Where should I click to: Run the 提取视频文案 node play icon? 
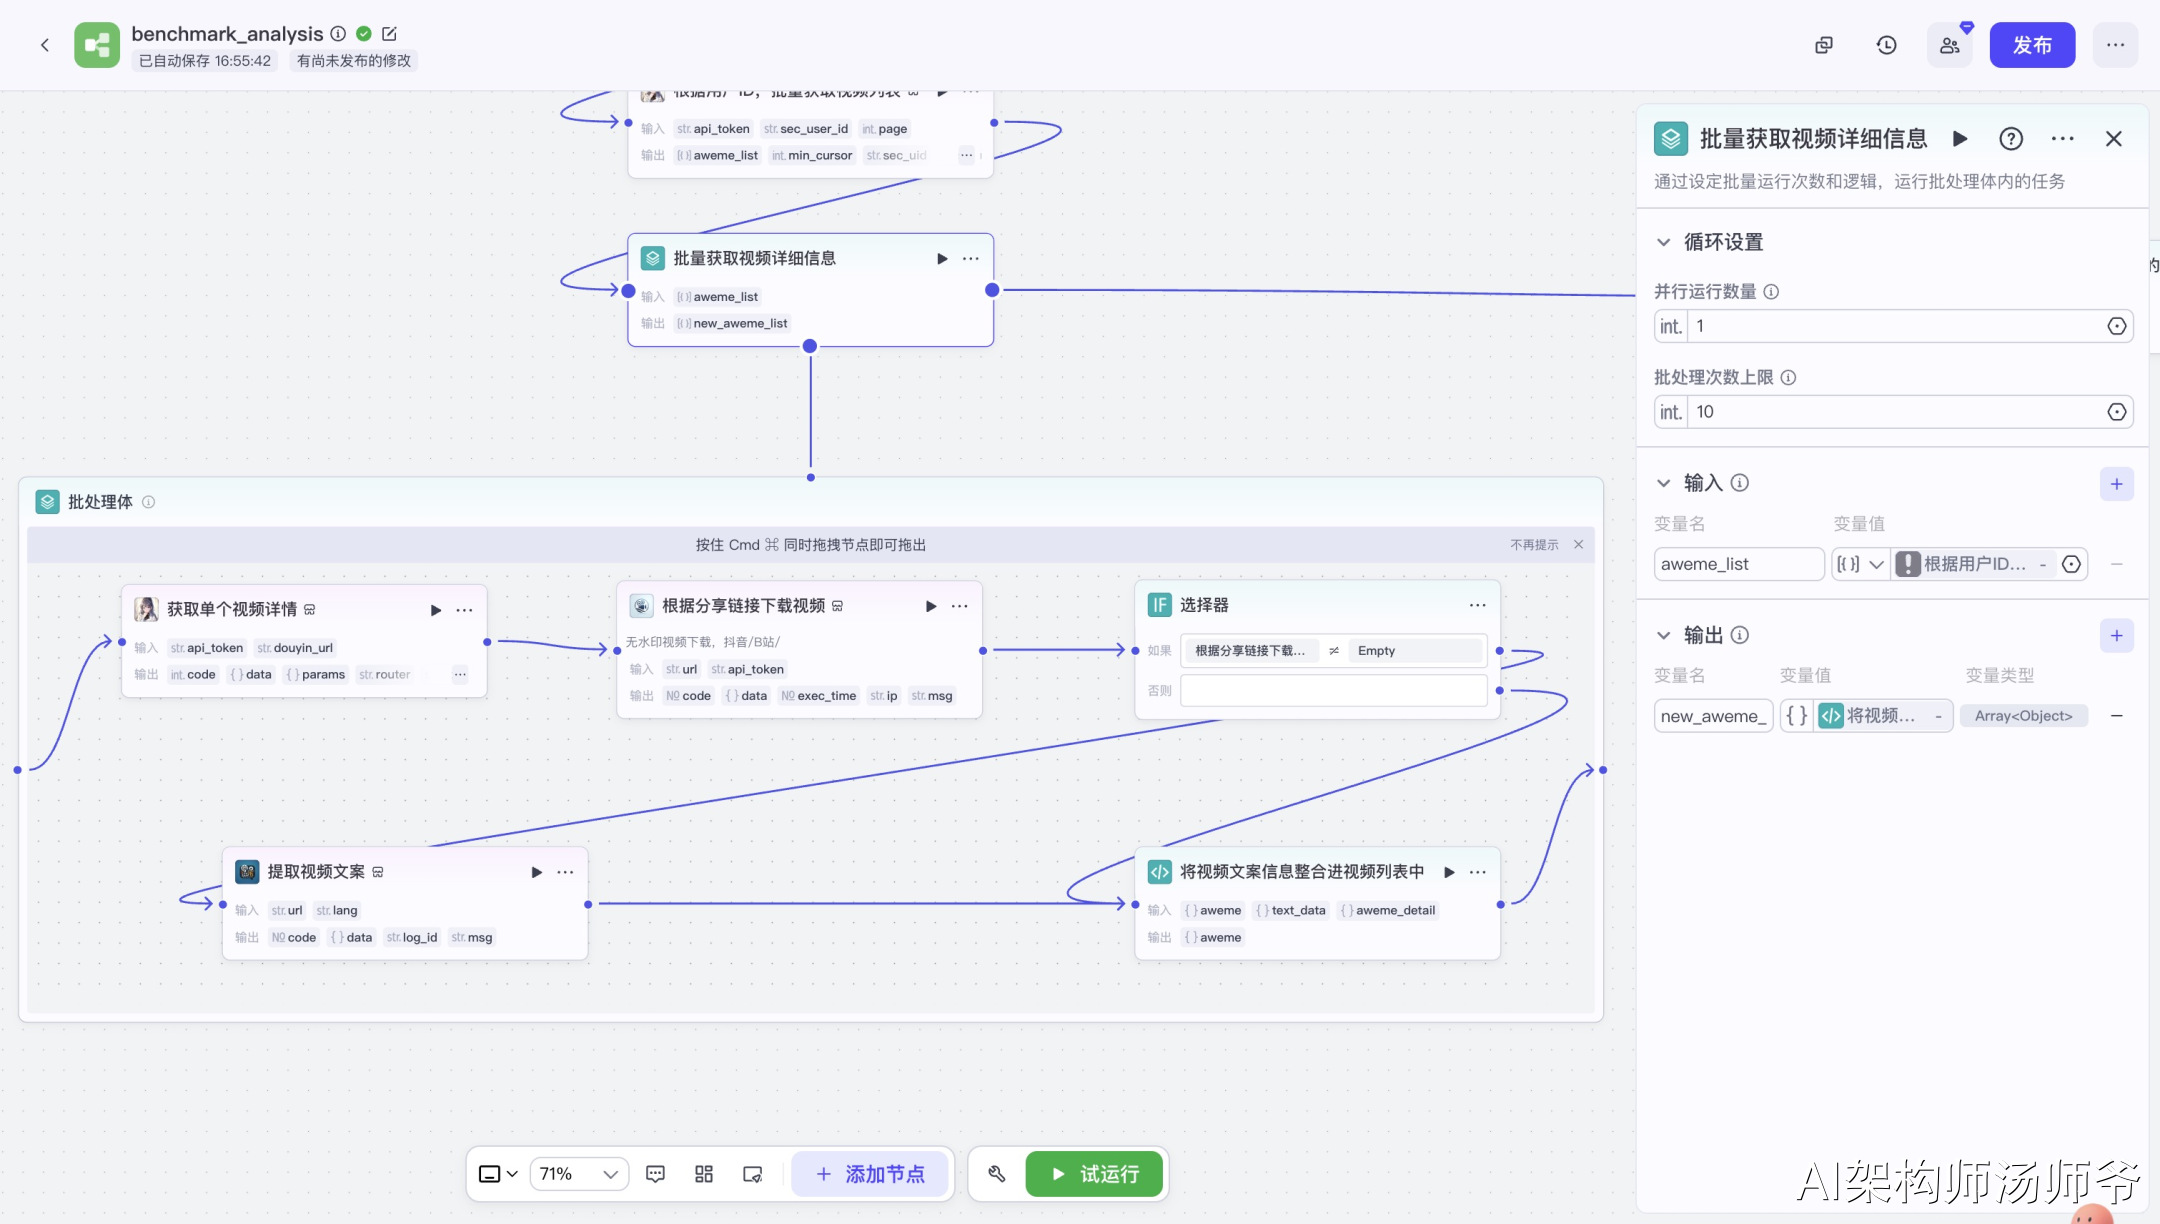(536, 872)
